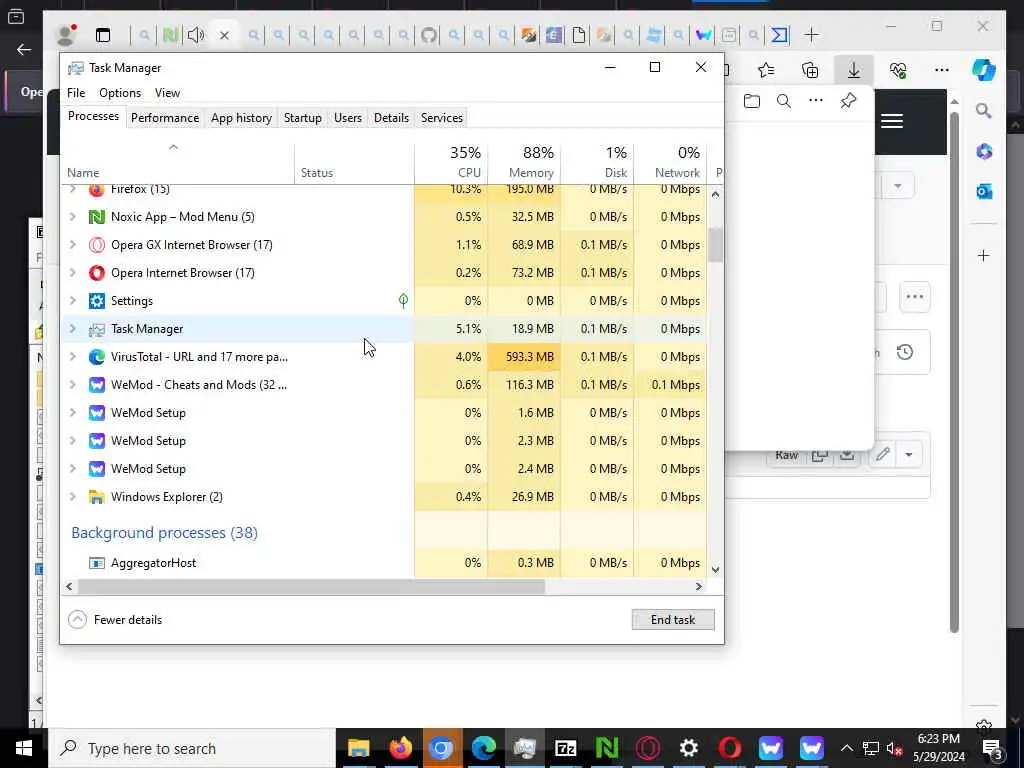Screen dimensions: 1024x768
Task: Collapse view with Fewer details arrow
Action: coord(77,620)
